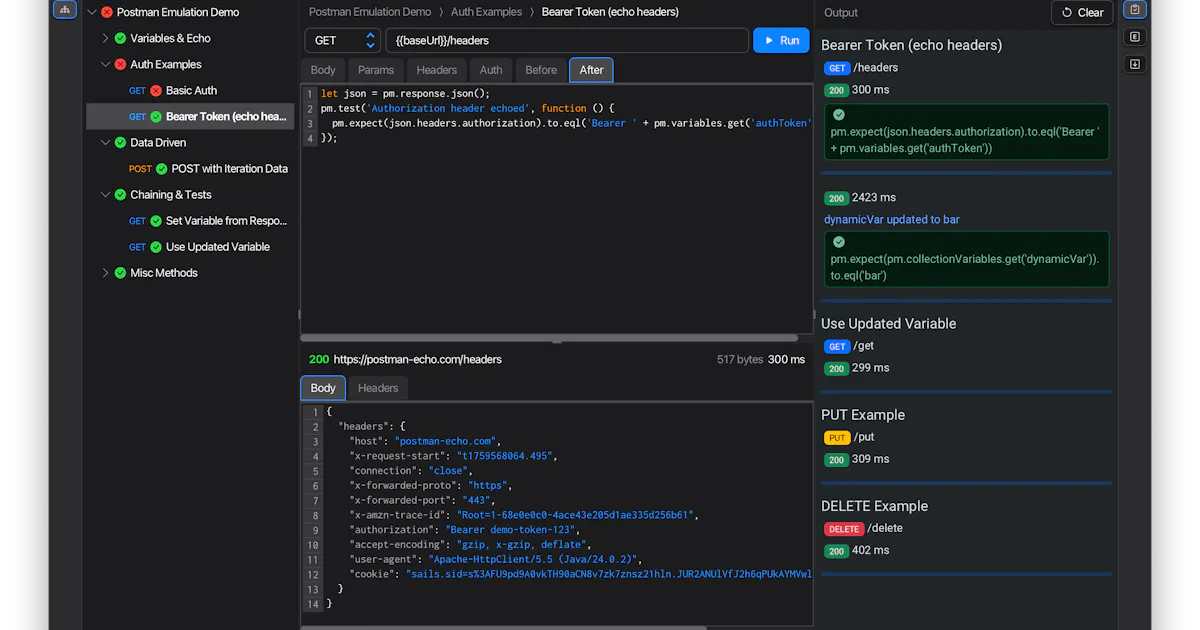Open the collection tree sidebar icon
This screenshot has height=630, width=1200.
pyautogui.click(x=65, y=10)
